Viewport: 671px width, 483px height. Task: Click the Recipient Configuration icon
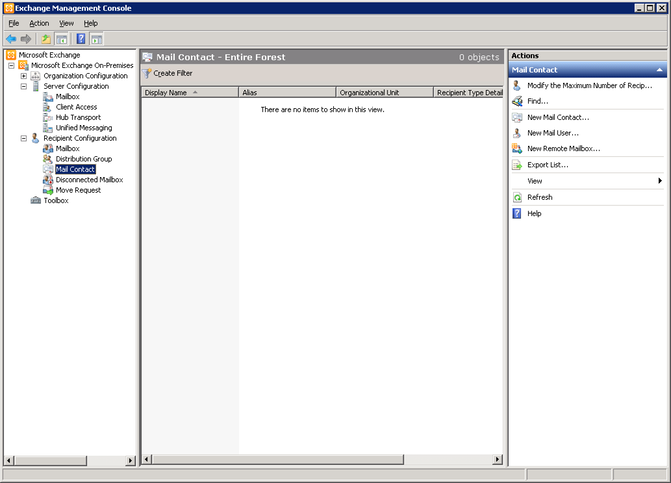pos(36,138)
